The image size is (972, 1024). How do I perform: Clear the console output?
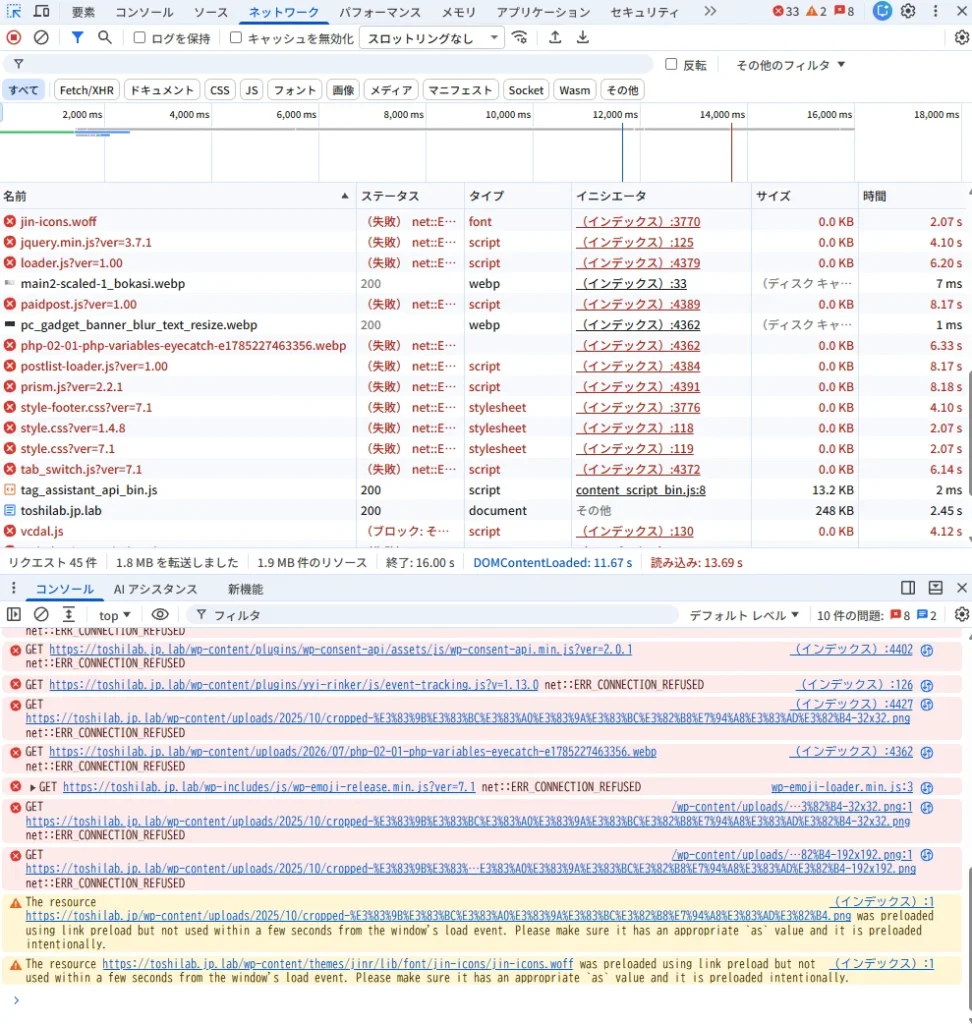(x=41, y=615)
